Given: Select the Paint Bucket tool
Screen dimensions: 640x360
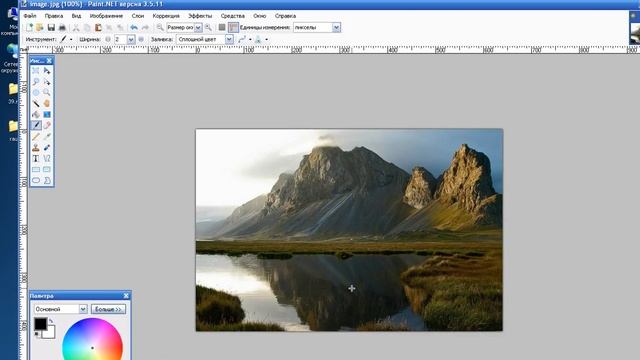Looking at the screenshot, I should [x=36, y=115].
